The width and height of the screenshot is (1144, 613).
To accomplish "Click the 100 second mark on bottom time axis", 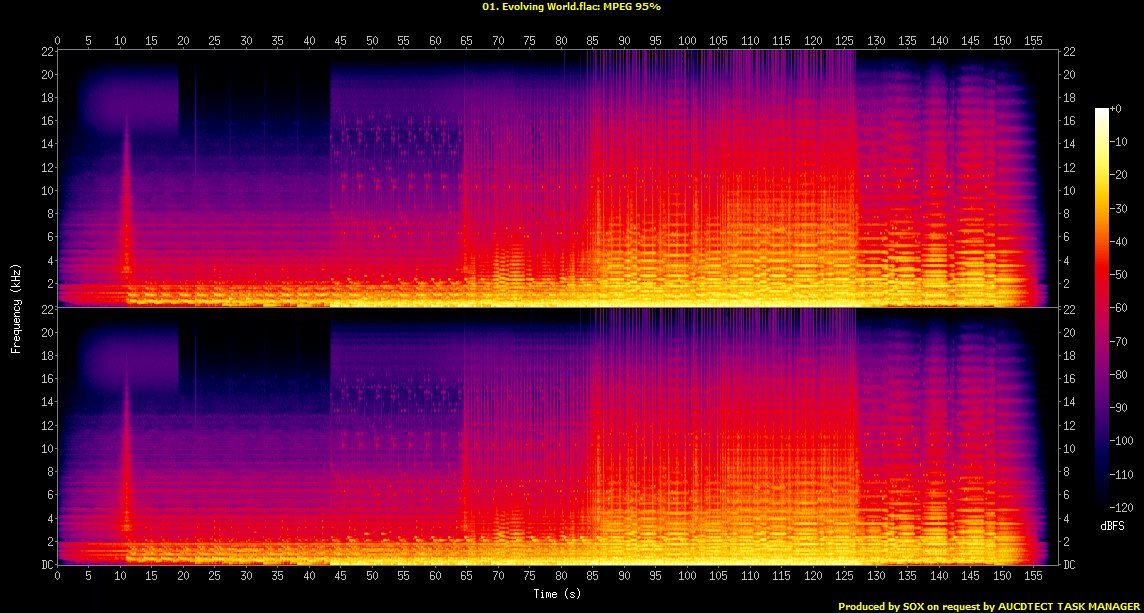I will [x=687, y=577].
